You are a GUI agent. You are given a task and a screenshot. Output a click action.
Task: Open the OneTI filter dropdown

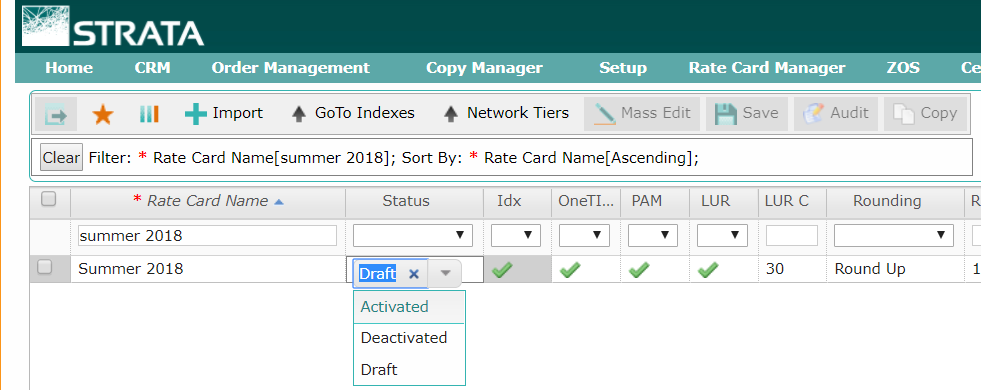pyautogui.click(x=584, y=236)
